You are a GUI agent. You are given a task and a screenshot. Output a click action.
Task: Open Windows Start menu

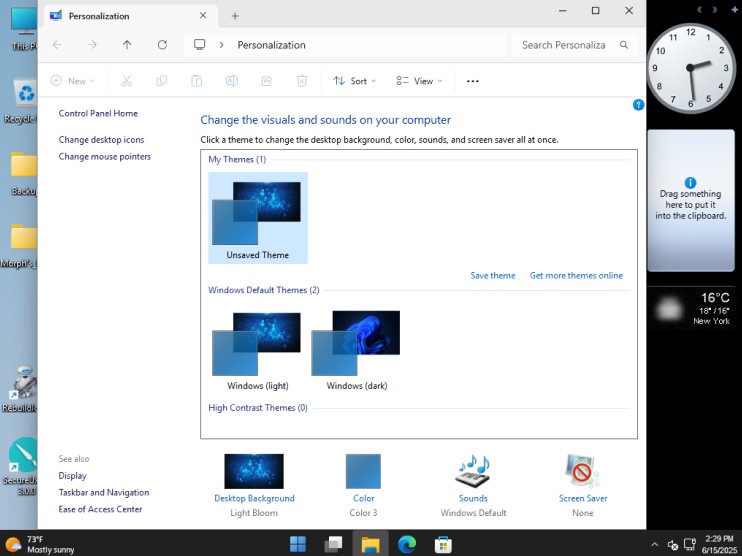click(x=298, y=544)
